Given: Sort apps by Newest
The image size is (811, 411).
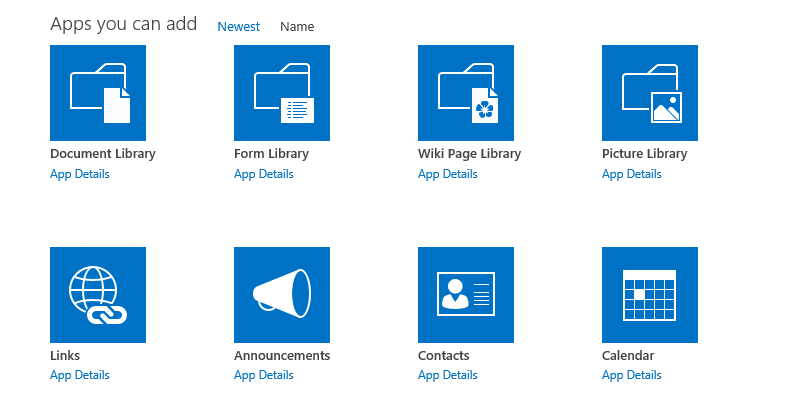Looking at the screenshot, I should tap(239, 27).
